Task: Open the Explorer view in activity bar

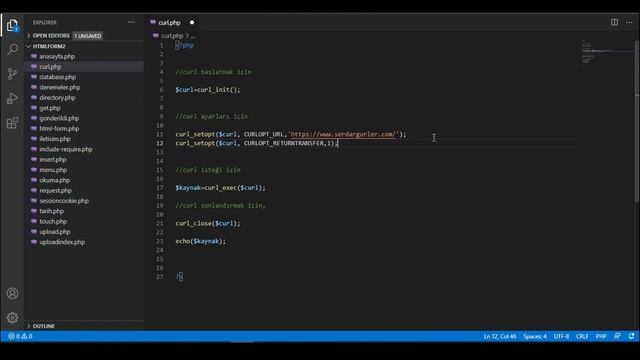Action: tap(12, 25)
